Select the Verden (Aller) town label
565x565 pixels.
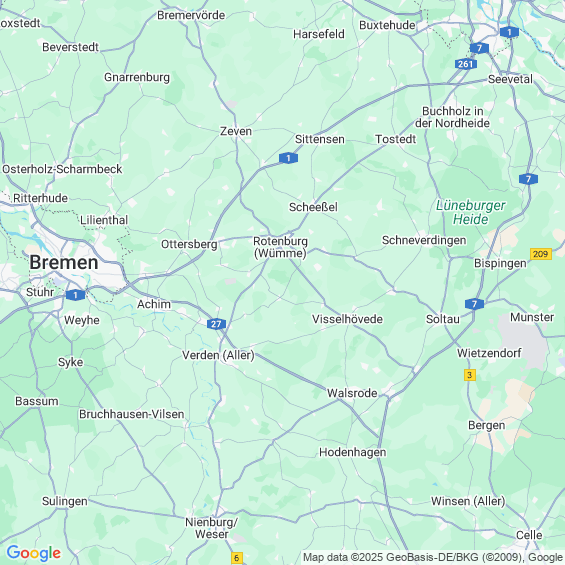point(218,355)
